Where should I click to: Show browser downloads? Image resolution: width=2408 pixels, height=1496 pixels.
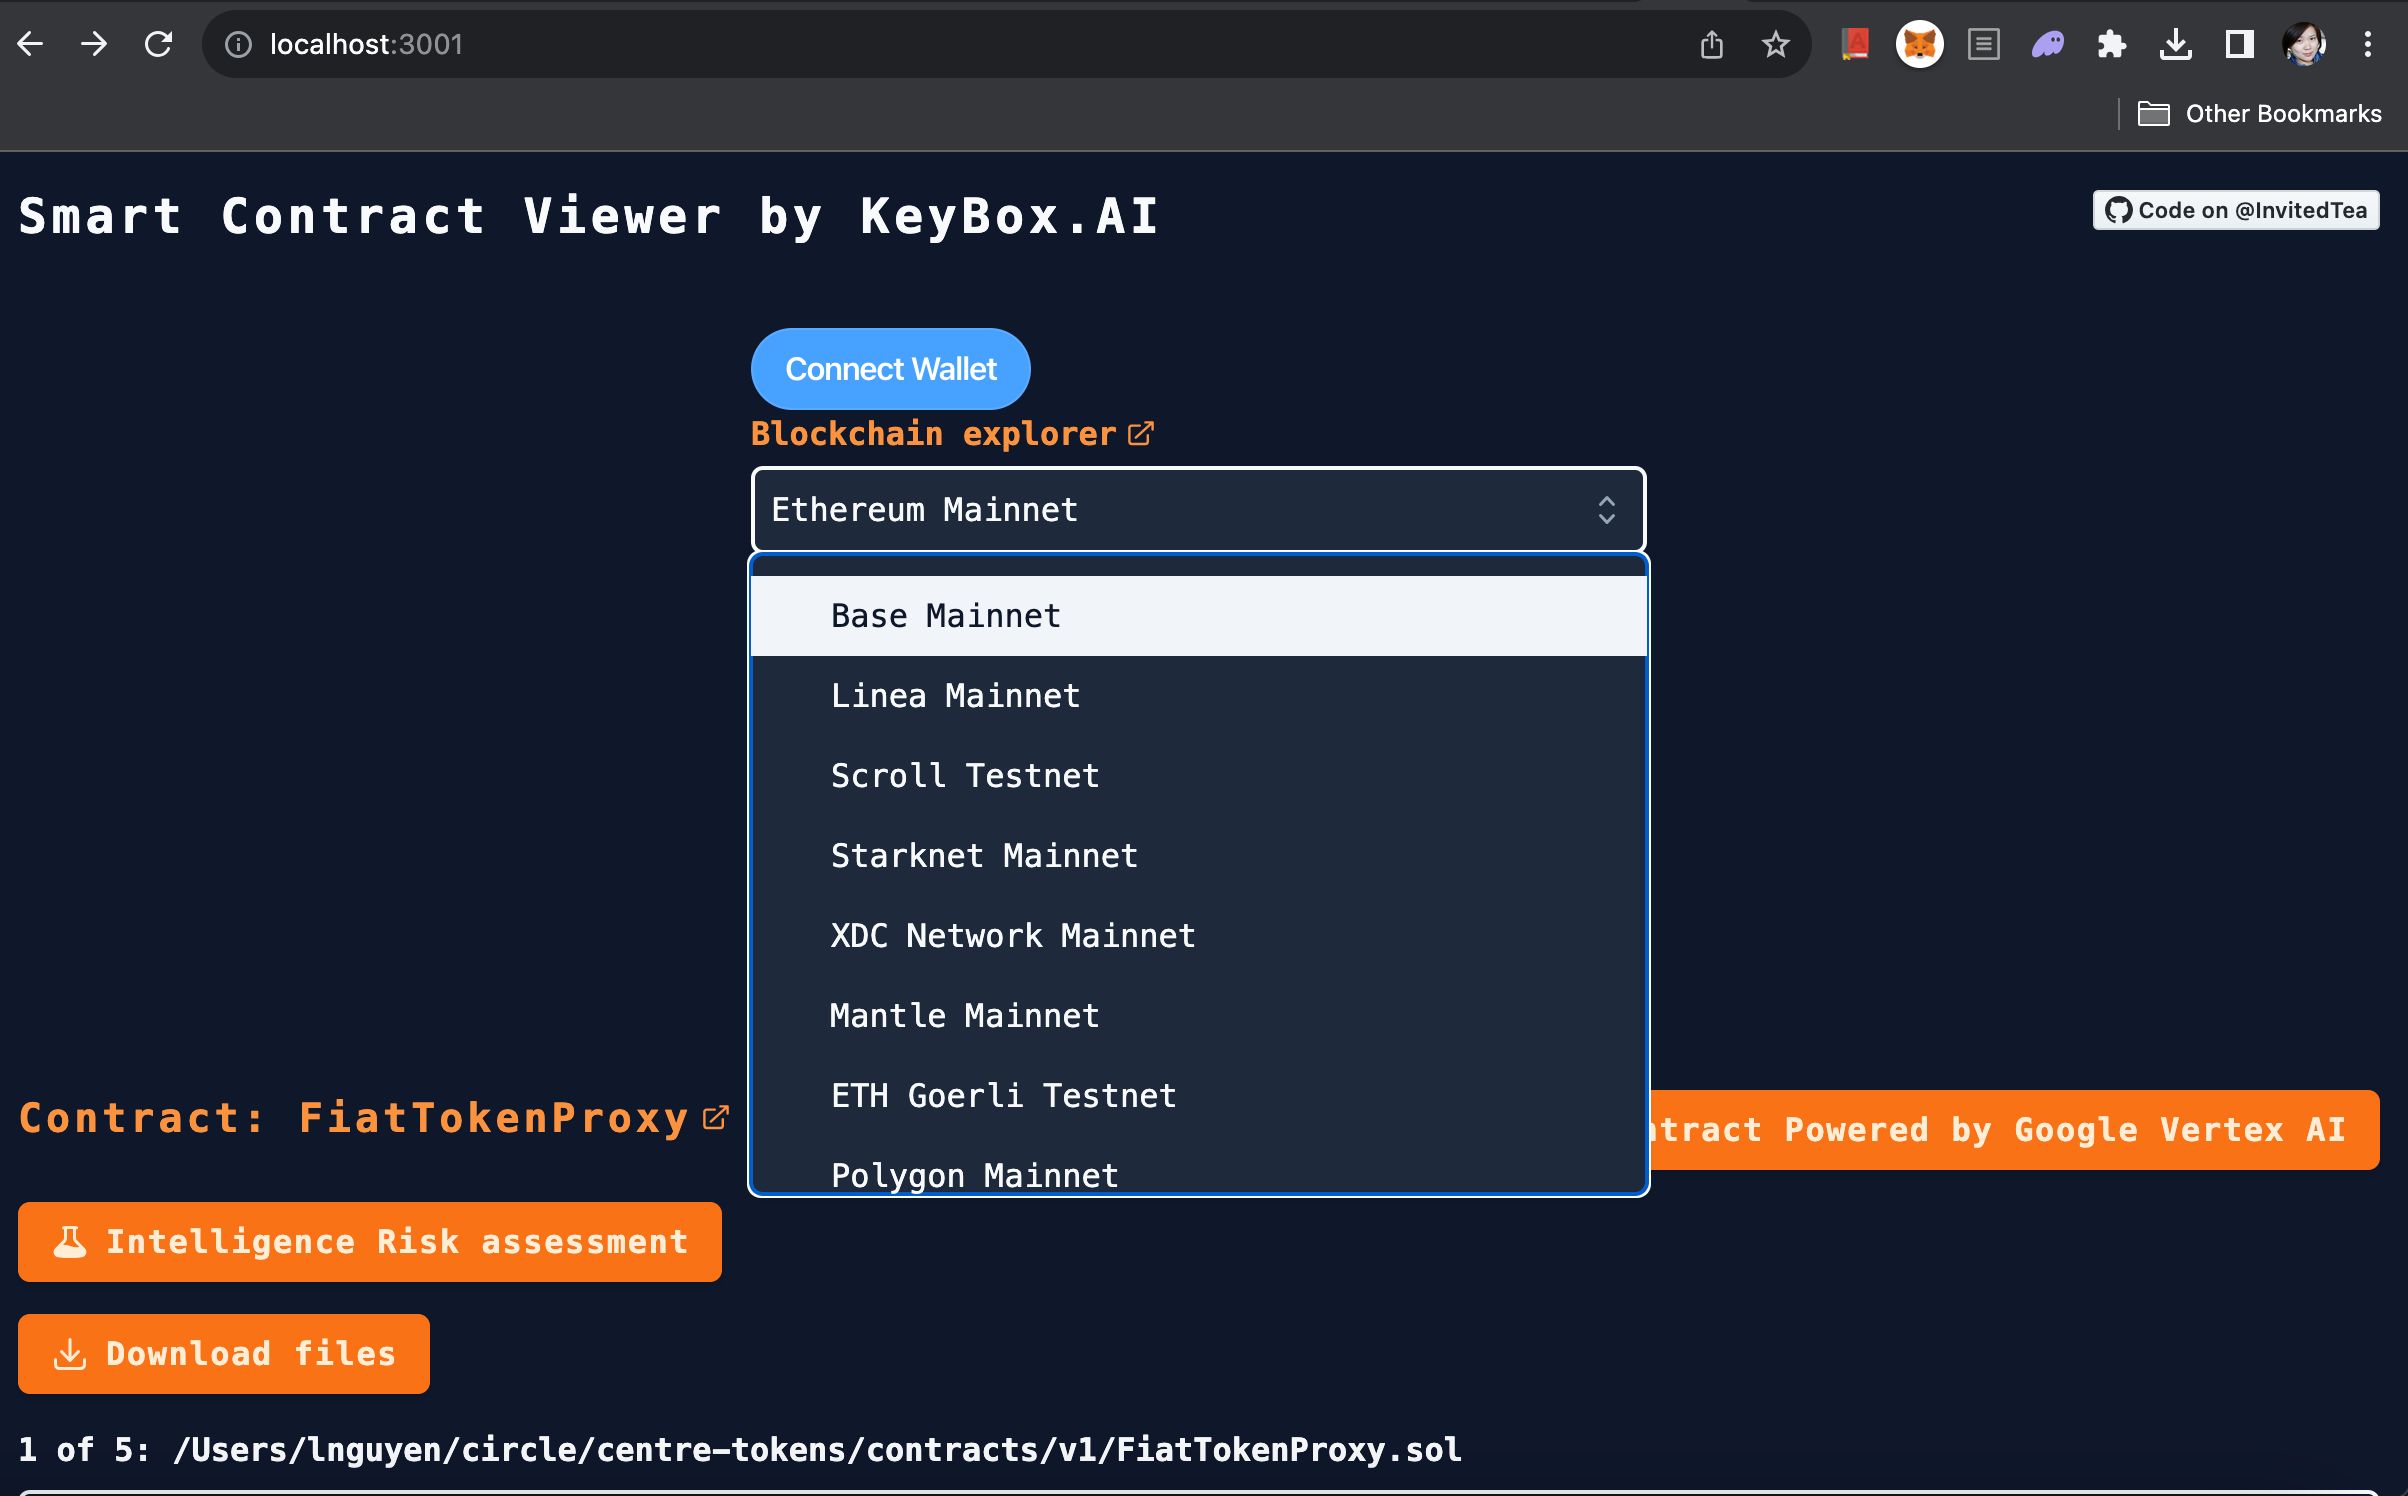point(2175,44)
